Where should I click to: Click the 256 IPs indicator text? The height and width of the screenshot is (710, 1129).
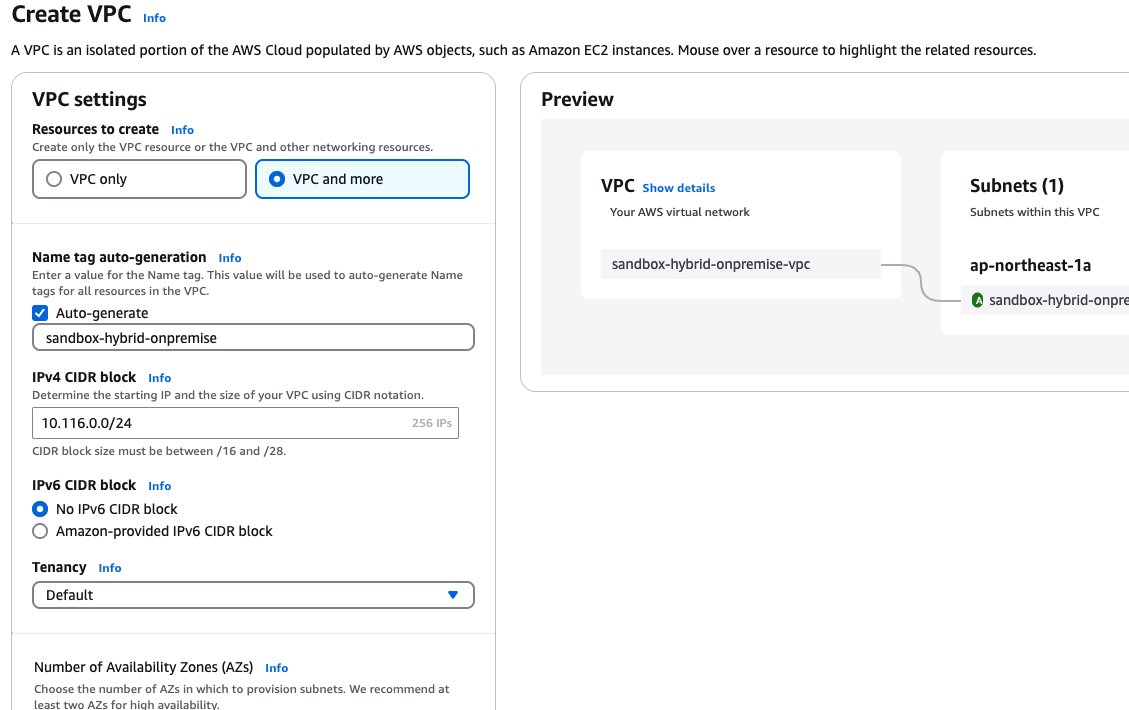(432, 423)
